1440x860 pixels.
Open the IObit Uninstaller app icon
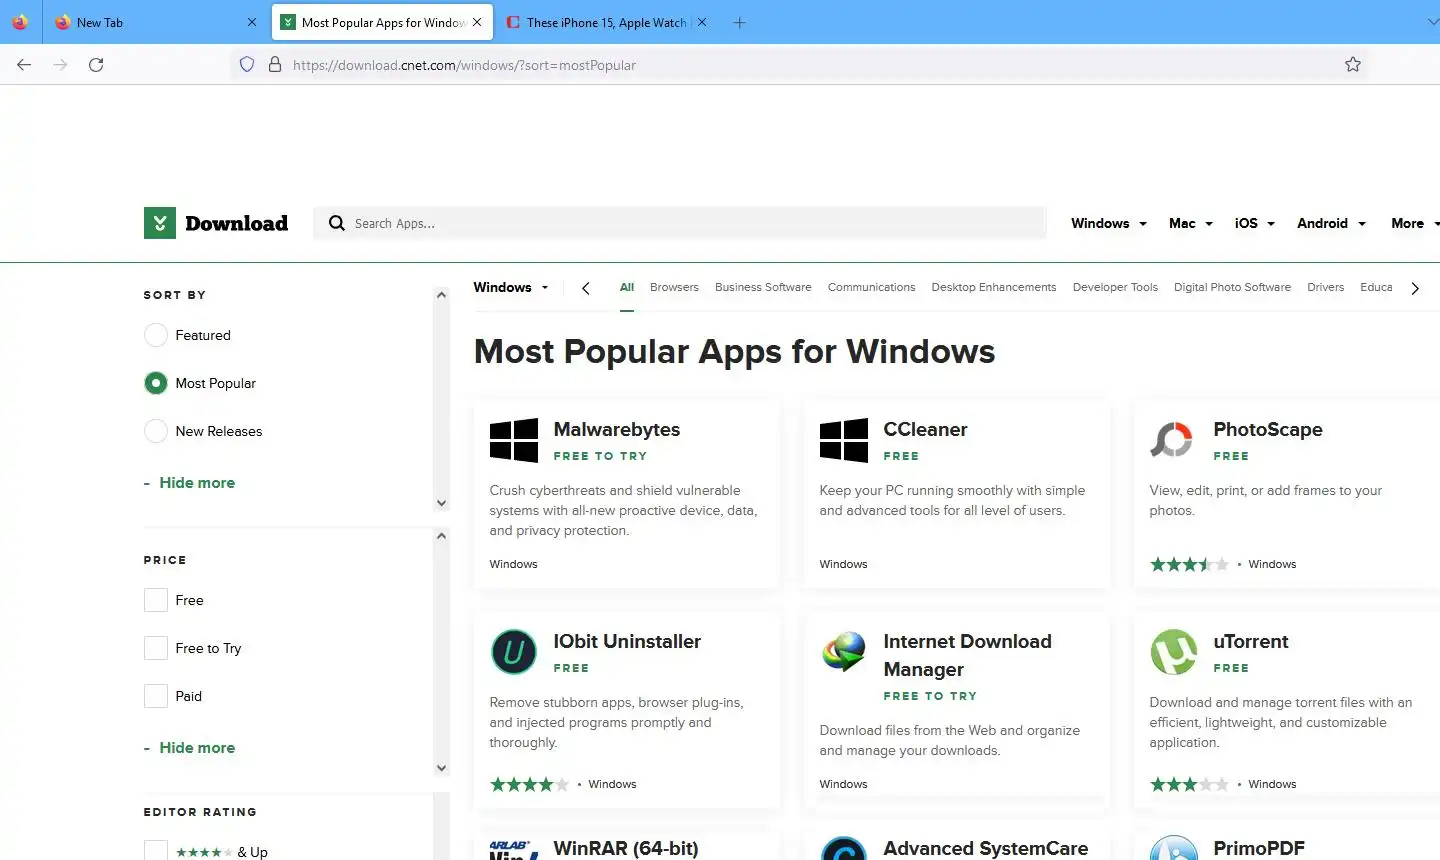(514, 652)
